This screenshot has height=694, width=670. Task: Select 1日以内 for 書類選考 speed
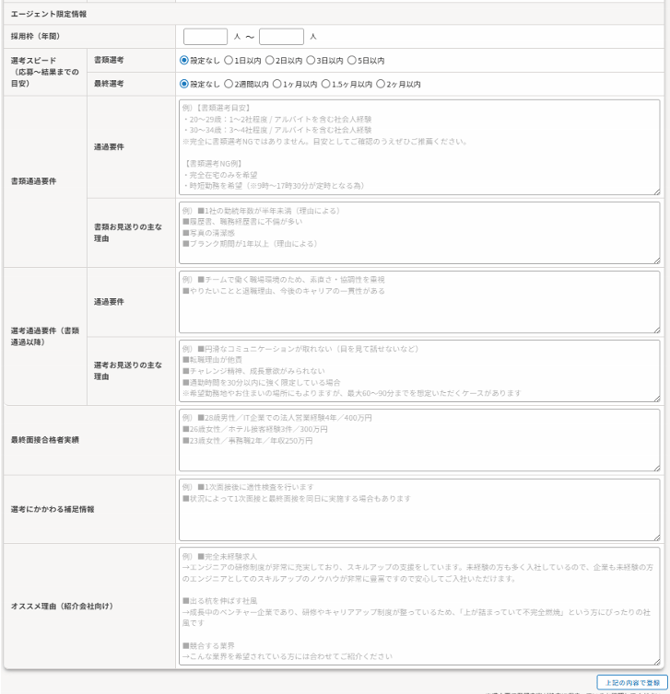(x=228, y=60)
